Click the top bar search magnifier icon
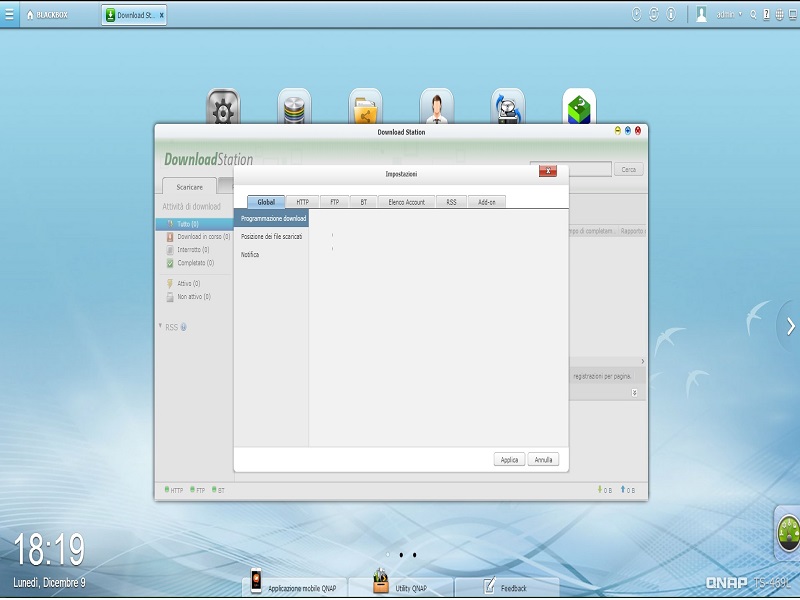 (x=752, y=15)
